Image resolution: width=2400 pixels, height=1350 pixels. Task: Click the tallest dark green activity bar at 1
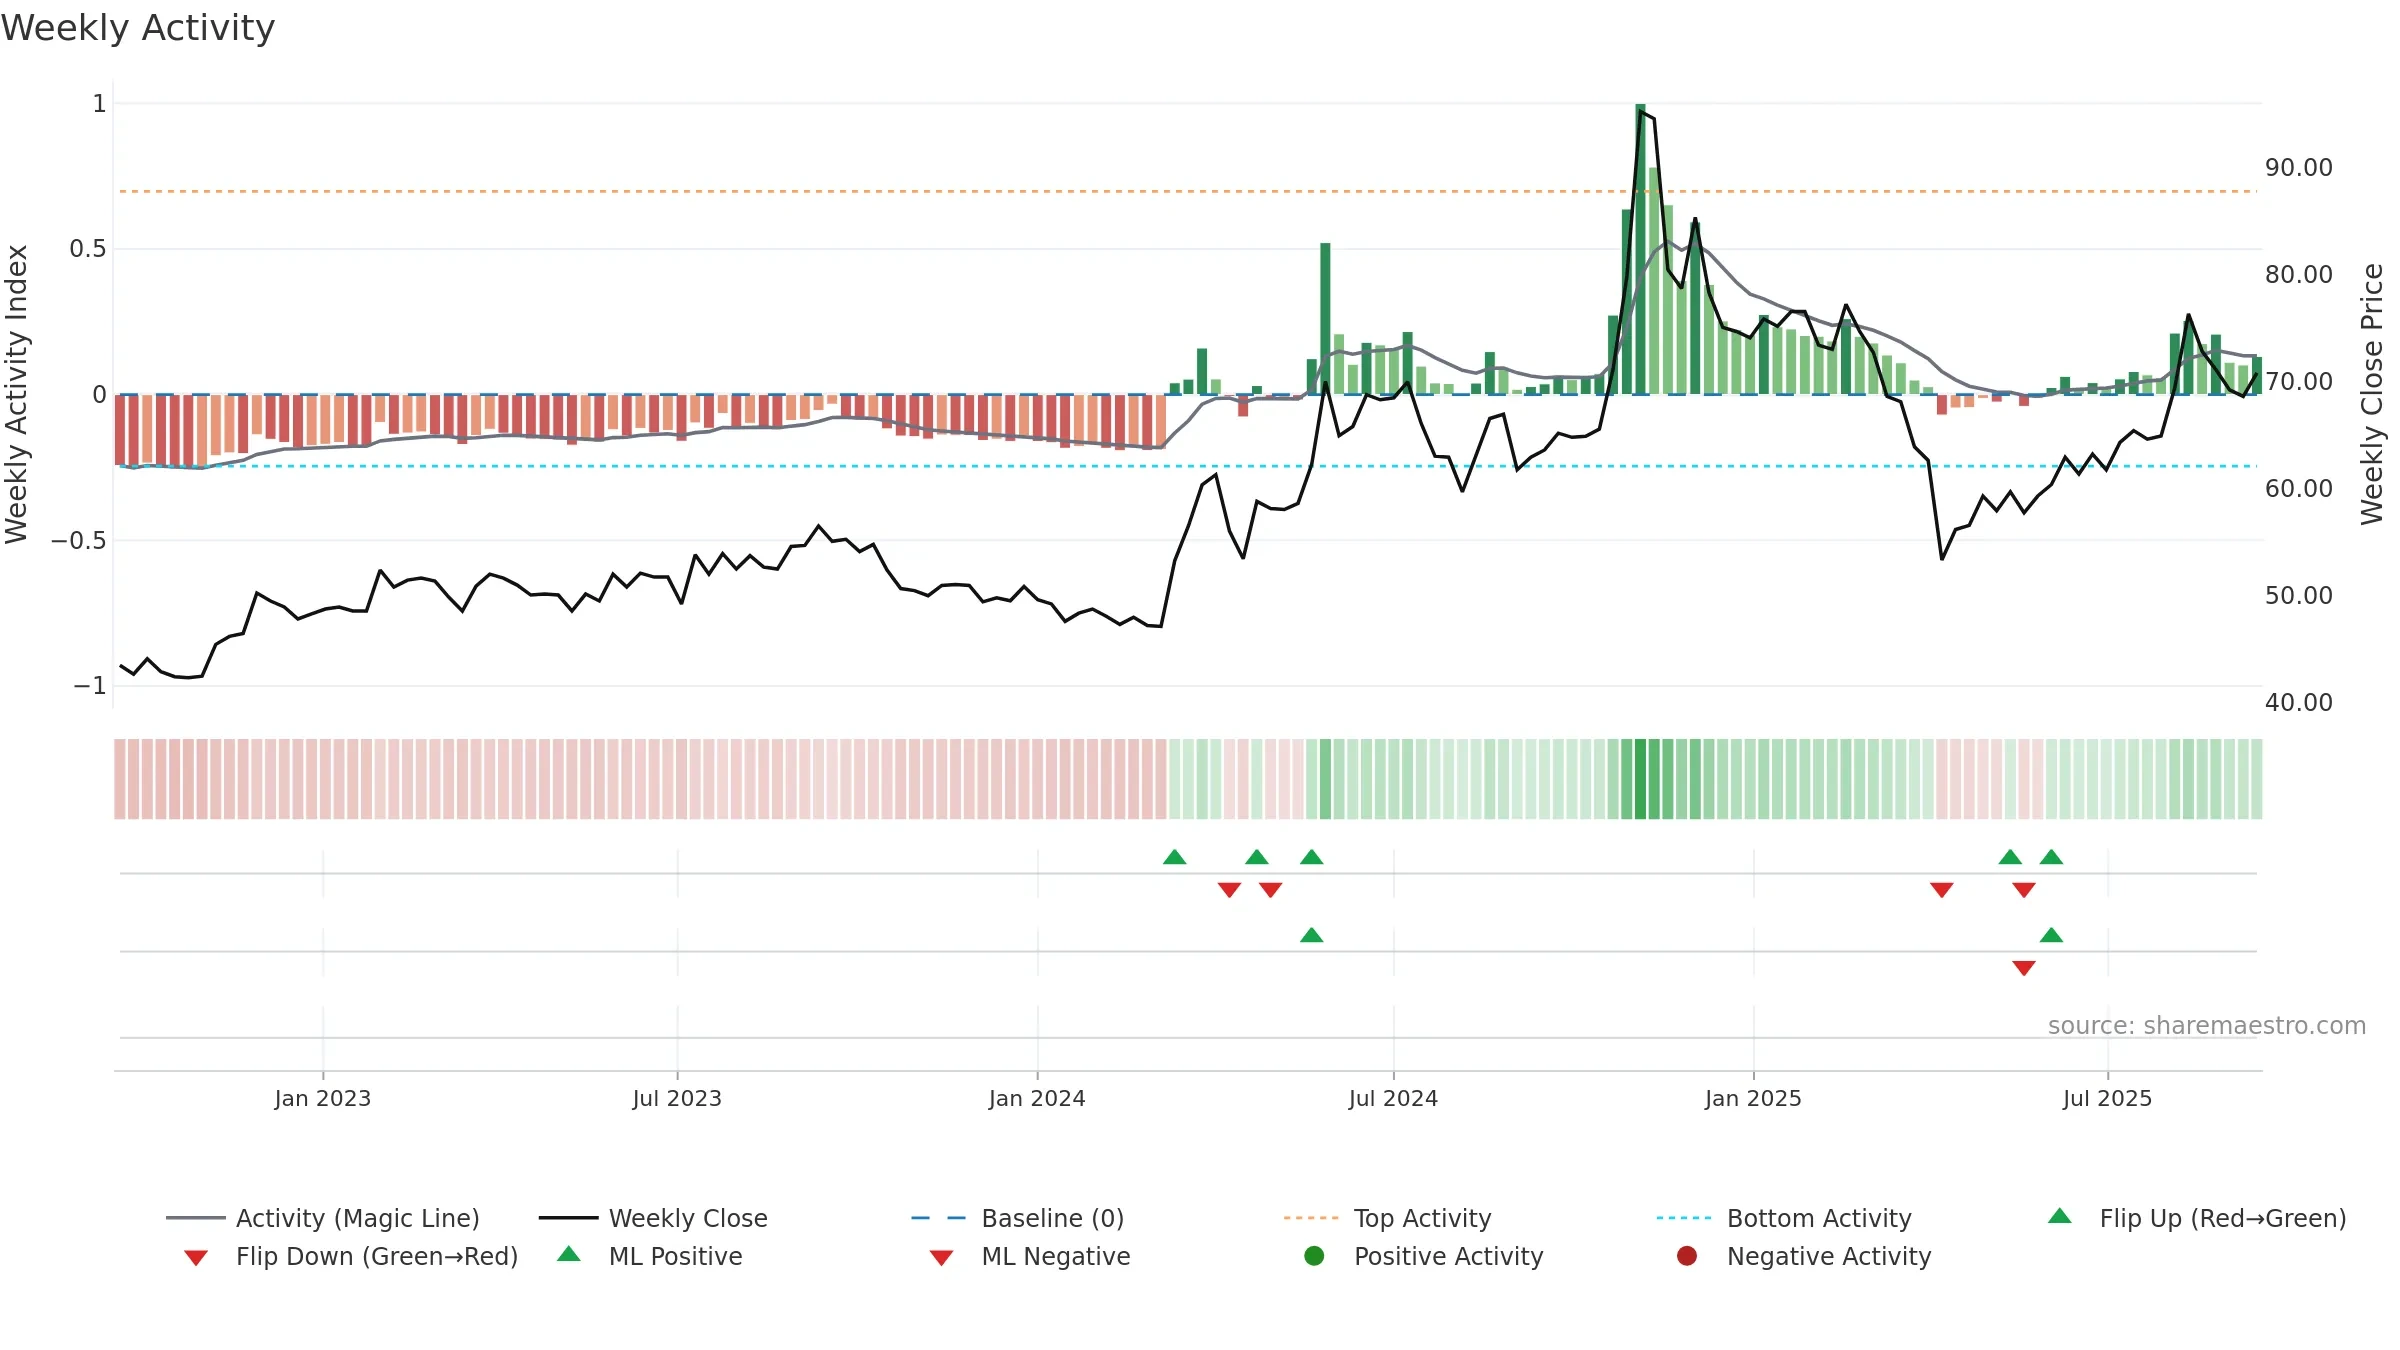coord(1641,249)
